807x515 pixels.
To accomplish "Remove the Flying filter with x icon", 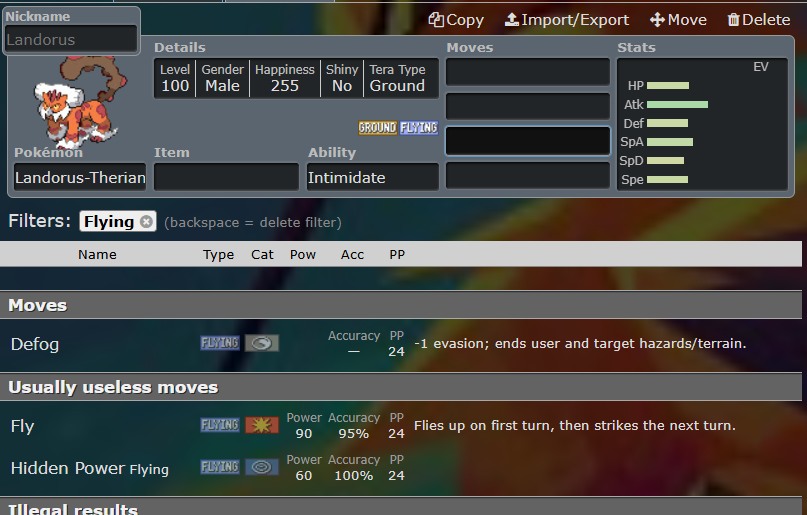I will (146, 222).
